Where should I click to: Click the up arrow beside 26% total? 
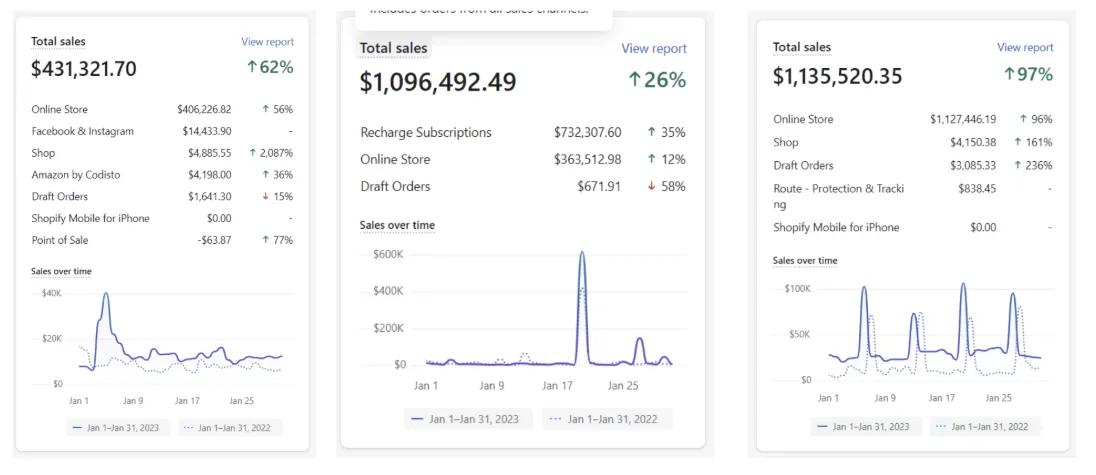coord(634,80)
